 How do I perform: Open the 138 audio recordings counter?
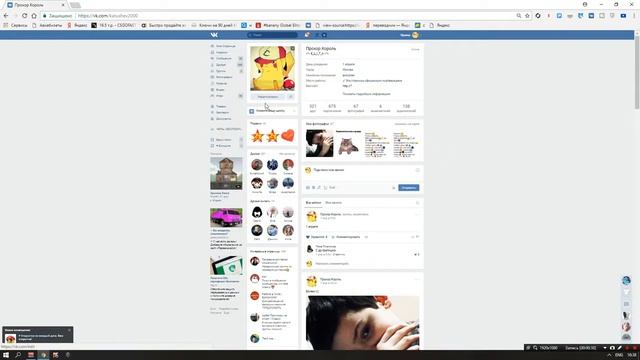coord(406,108)
